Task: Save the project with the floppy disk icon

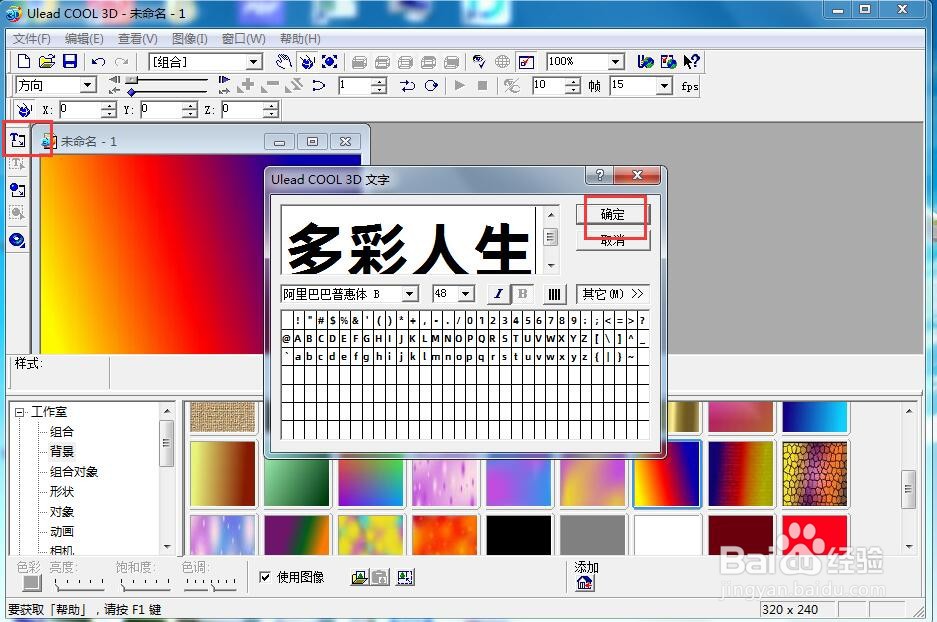Action: [x=70, y=61]
